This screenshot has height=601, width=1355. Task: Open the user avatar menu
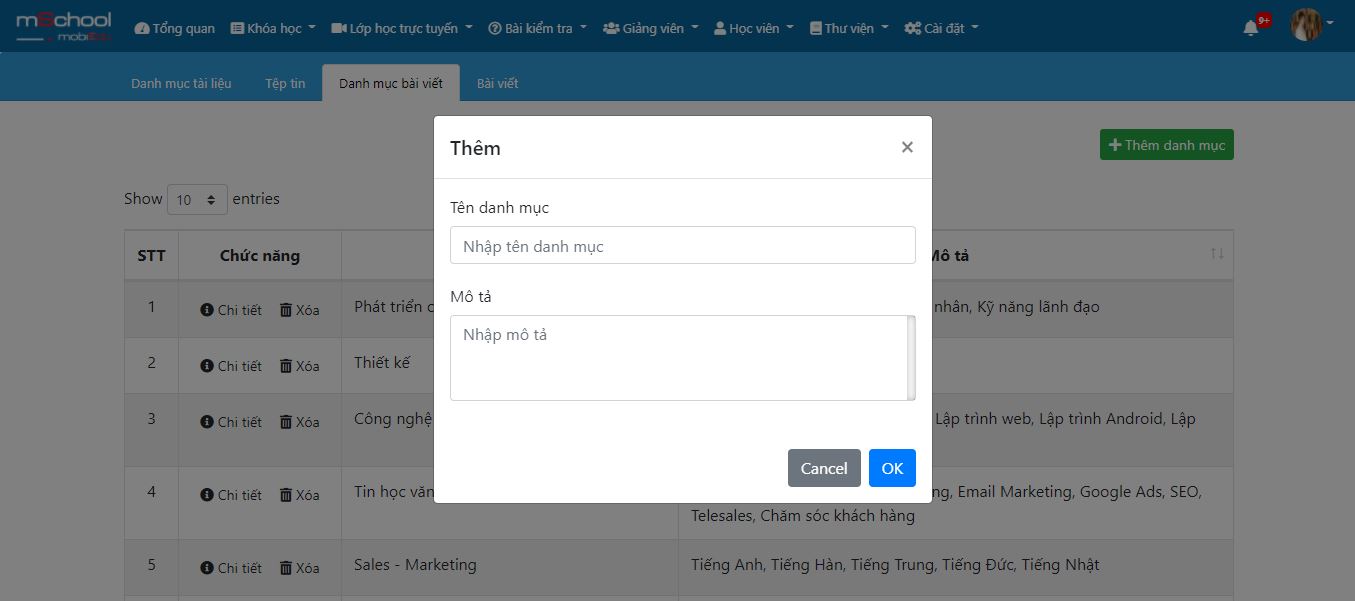point(1311,25)
